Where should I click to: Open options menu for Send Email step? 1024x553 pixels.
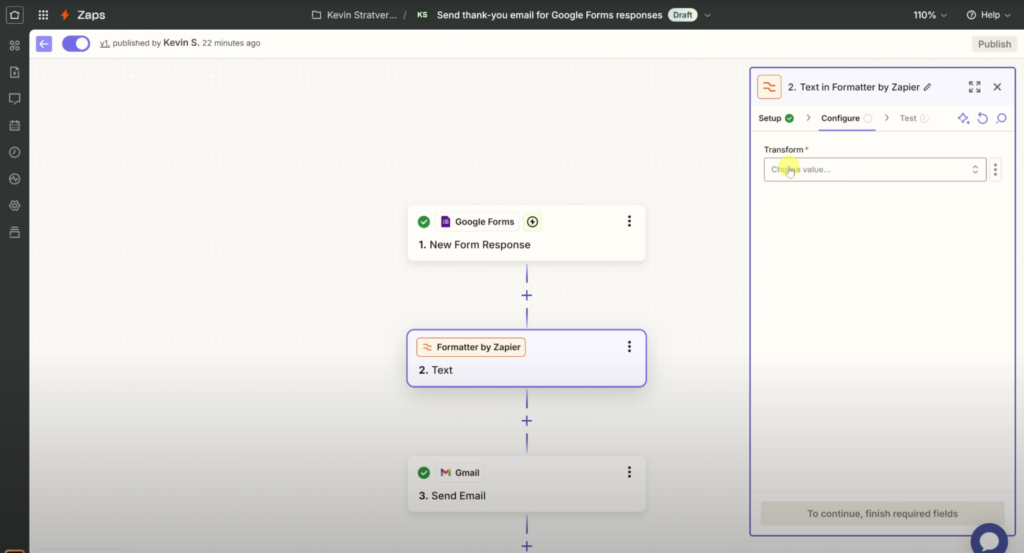630,472
